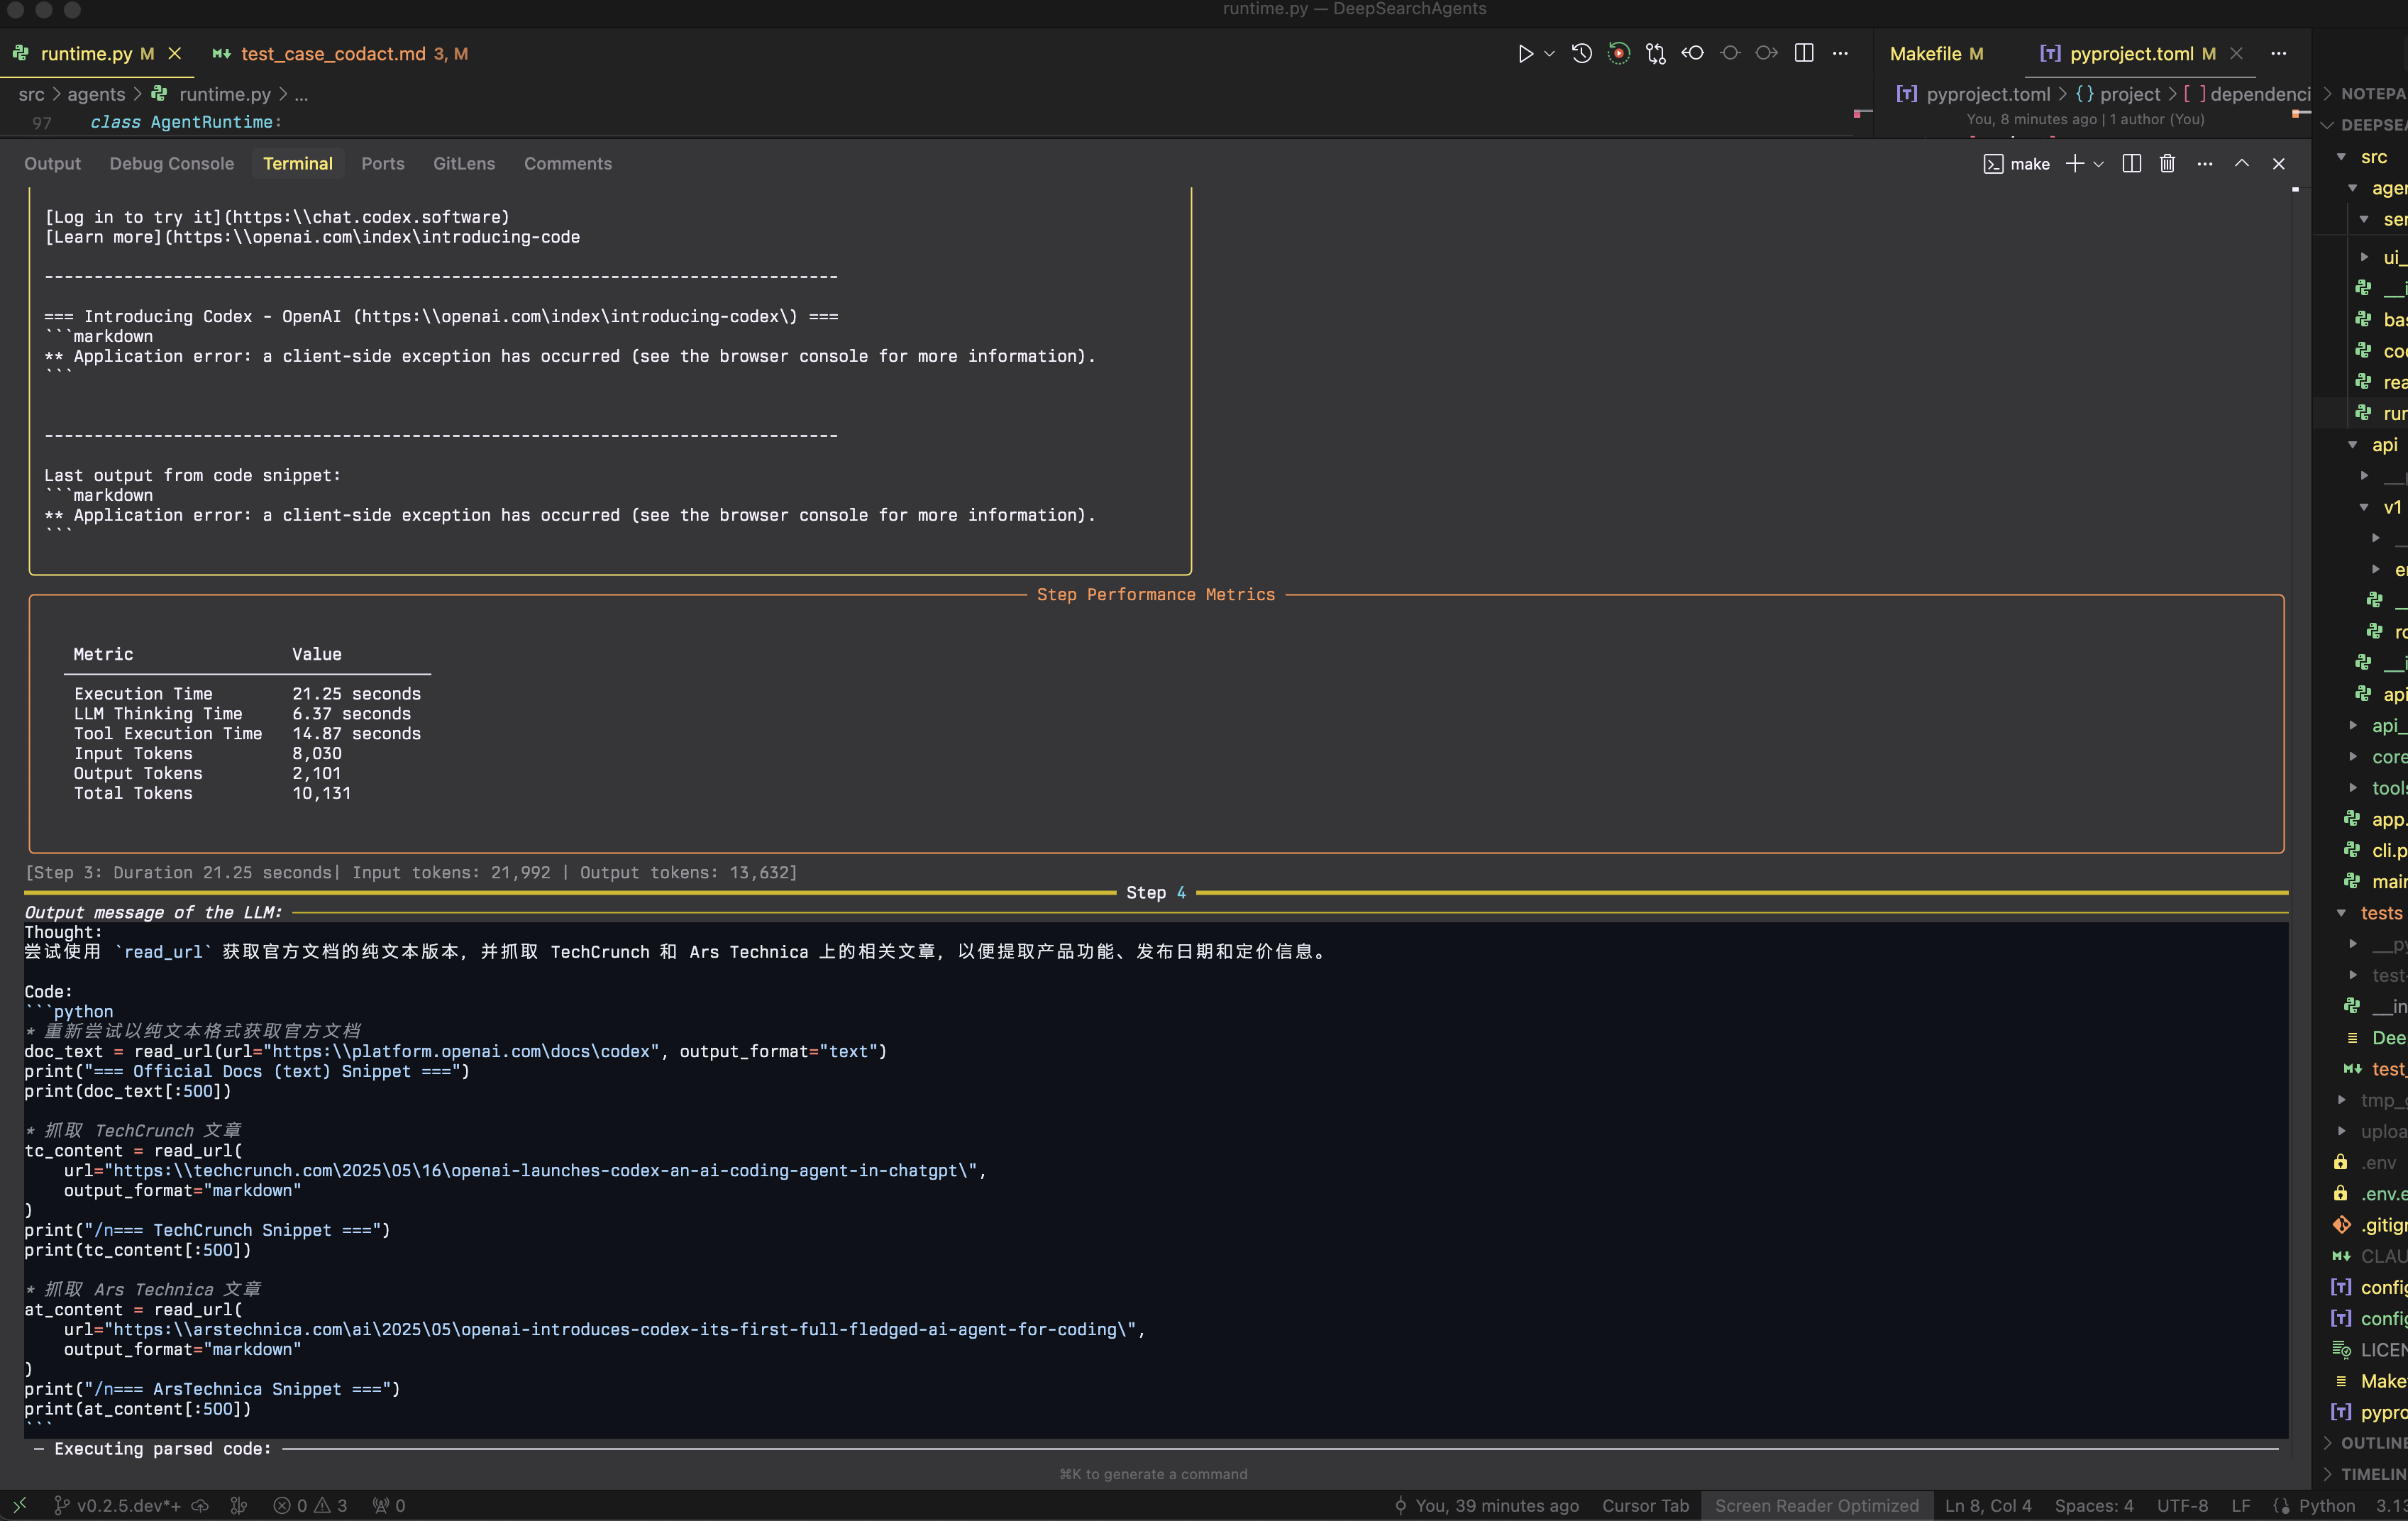
Task: Open the Comments panel tab
Action: click(568, 164)
